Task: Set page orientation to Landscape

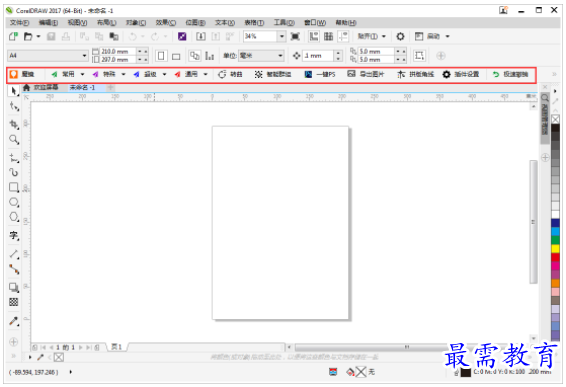Action: [176, 56]
